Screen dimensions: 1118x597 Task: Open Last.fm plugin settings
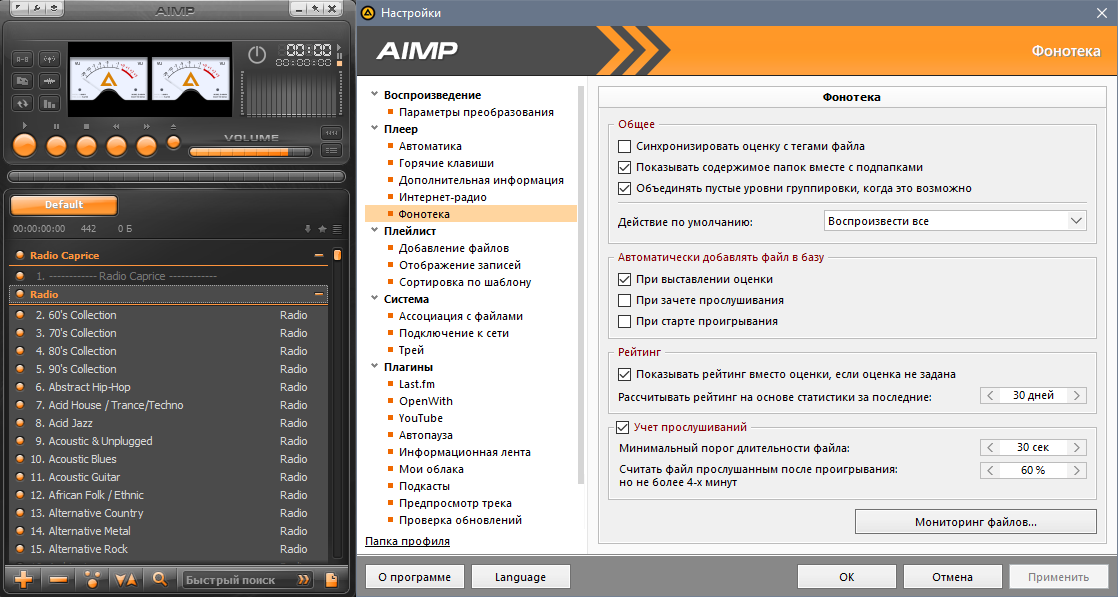point(416,384)
